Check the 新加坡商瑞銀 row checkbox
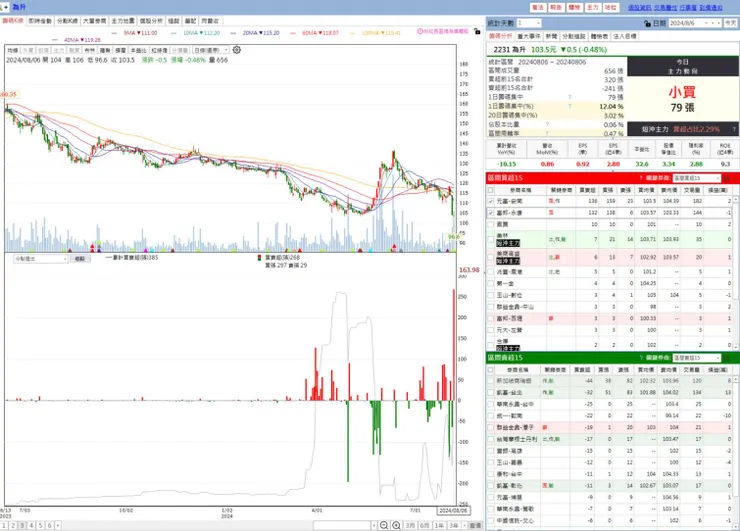 (x=491, y=381)
